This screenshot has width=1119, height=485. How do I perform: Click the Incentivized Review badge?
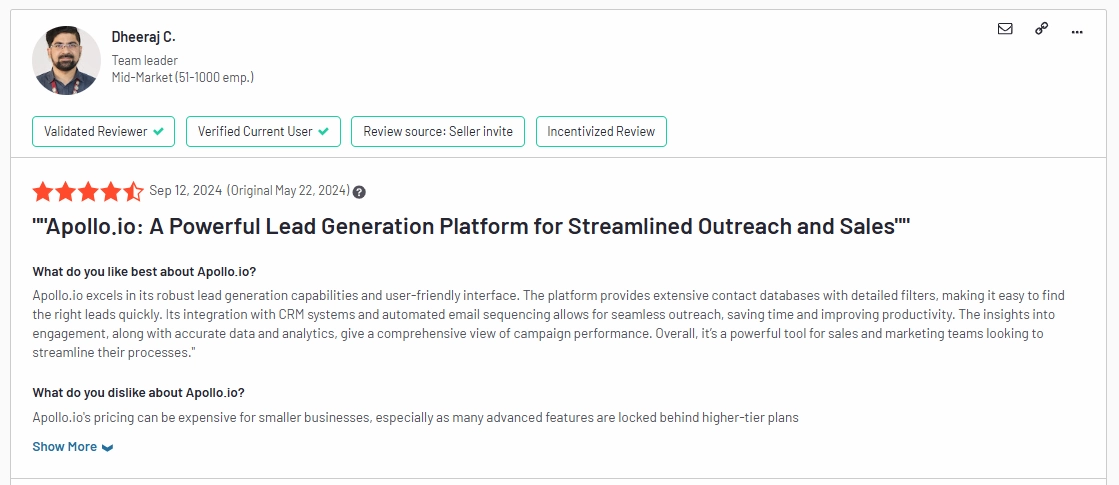coord(601,131)
